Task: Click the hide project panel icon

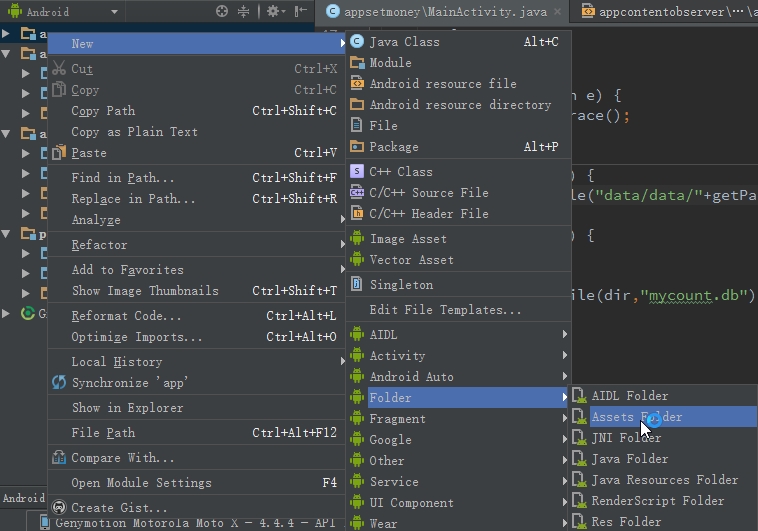Action: click(x=301, y=11)
